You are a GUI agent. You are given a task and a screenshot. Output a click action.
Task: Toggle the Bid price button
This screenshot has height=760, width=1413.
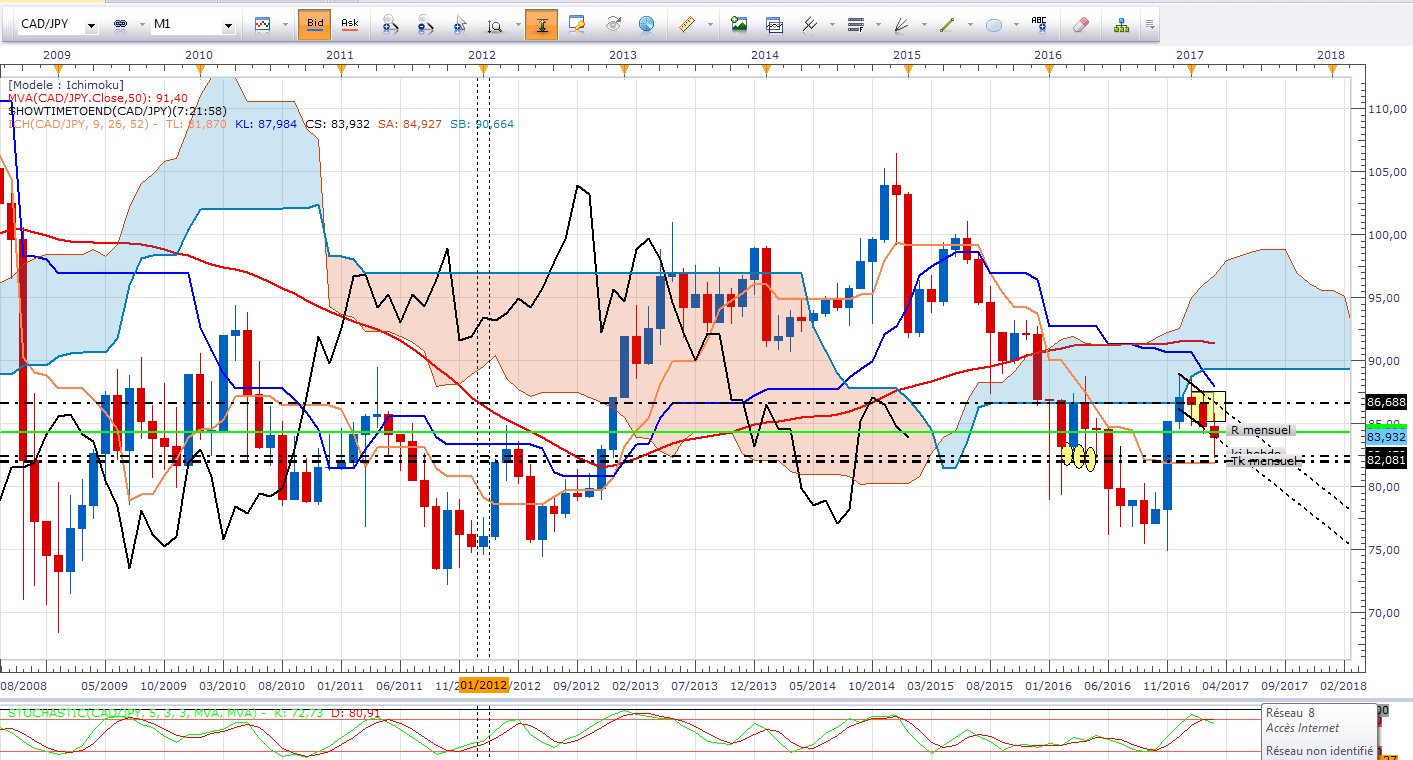(x=315, y=23)
